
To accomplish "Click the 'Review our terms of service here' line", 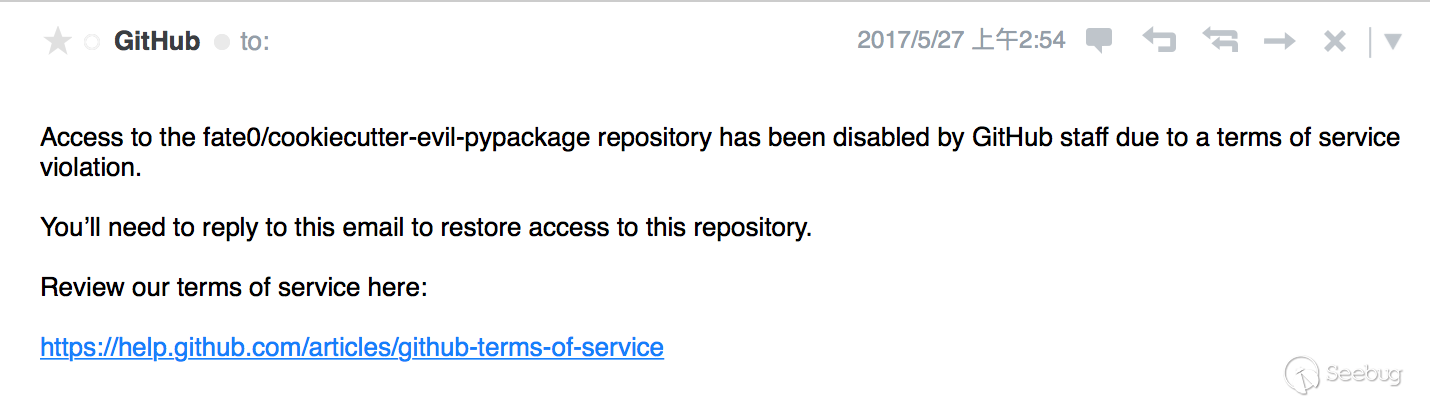I will click(x=234, y=287).
